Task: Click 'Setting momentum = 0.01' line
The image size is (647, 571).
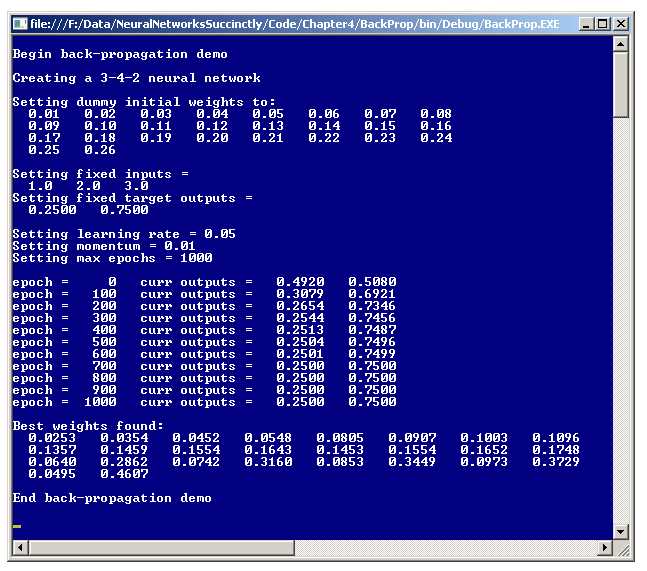Action: pos(104,246)
